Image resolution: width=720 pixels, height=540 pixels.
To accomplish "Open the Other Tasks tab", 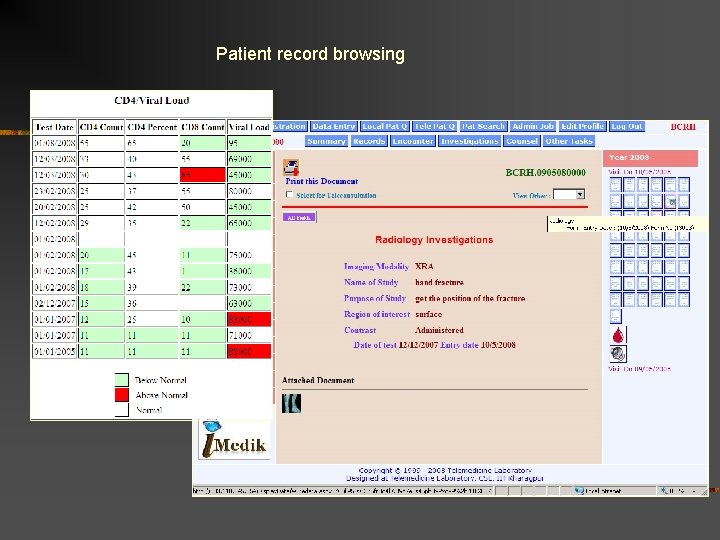I will [x=569, y=141].
